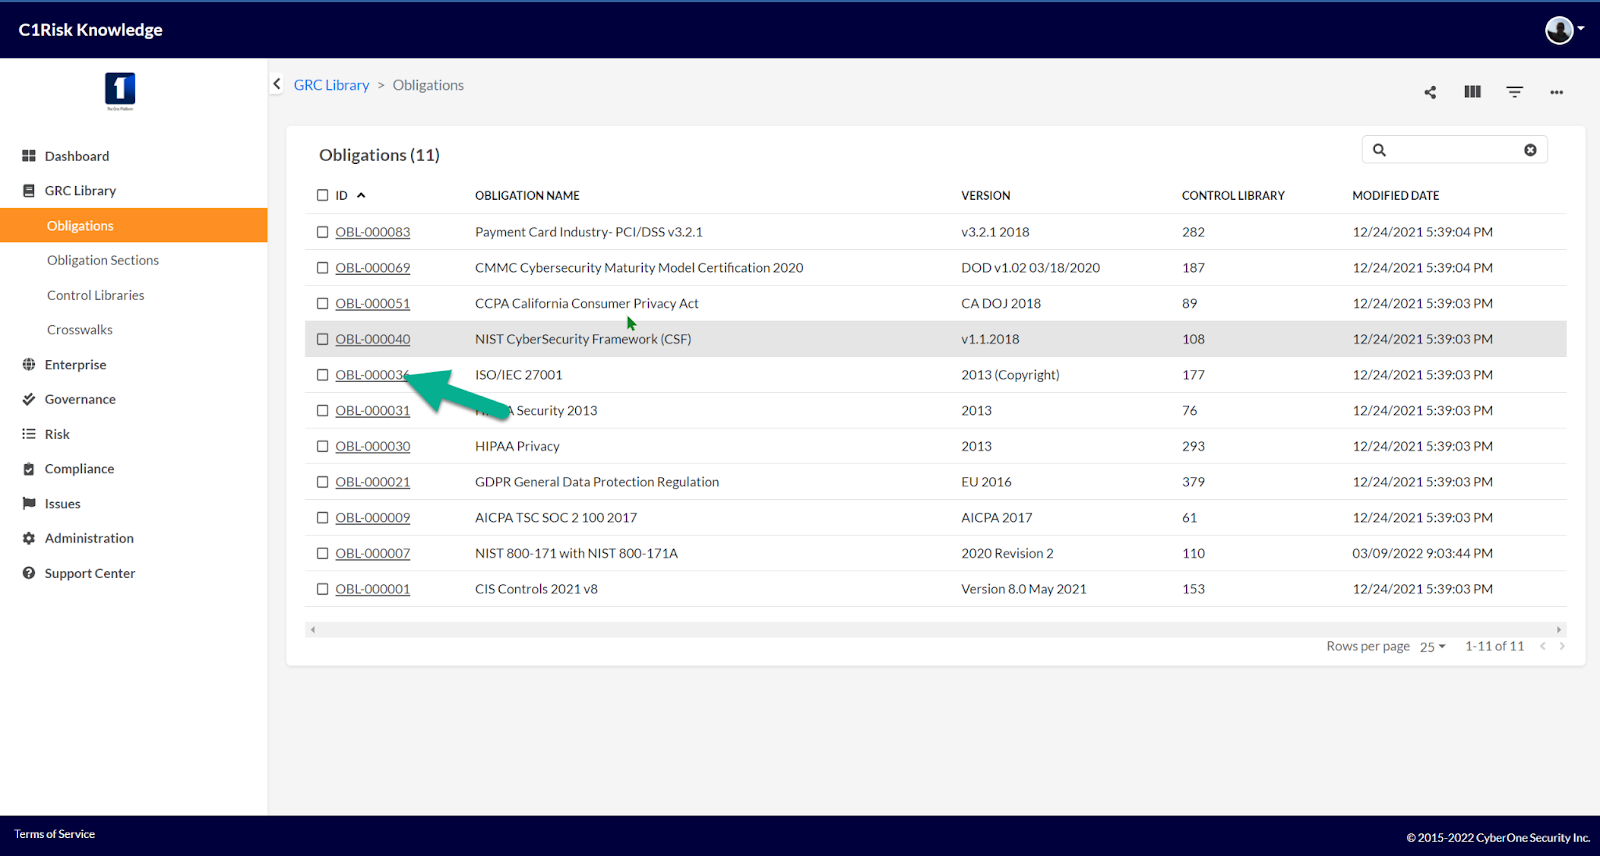This screenshot has height=856, width=1600.
Task: Open the Obligations sidebar item
Action: pos(134,225)
